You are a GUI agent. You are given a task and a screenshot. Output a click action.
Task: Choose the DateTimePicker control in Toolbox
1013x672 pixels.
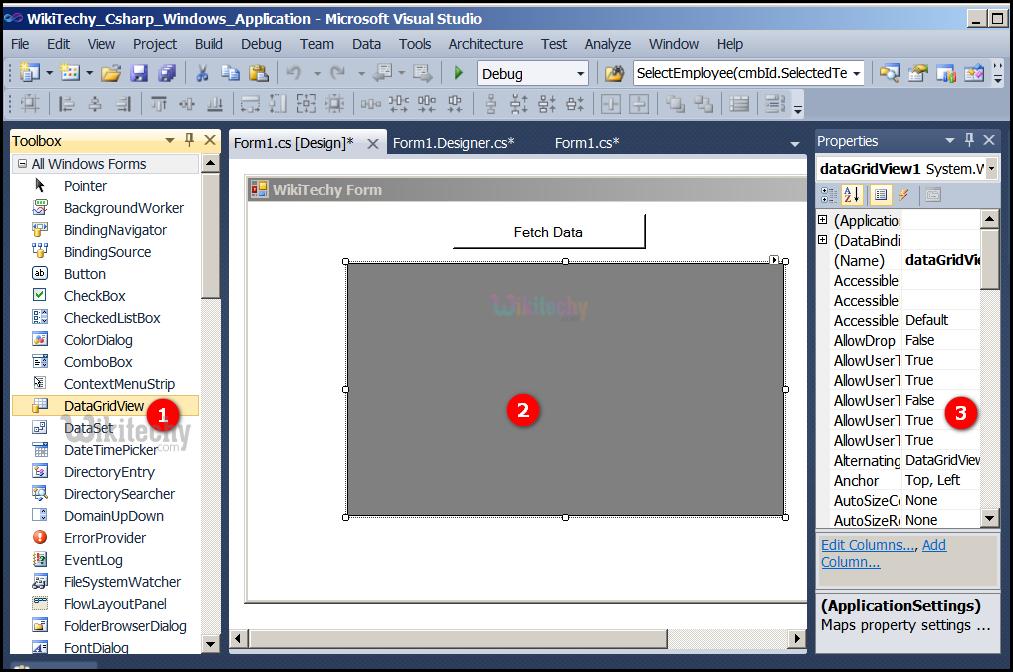pos(110,450)
